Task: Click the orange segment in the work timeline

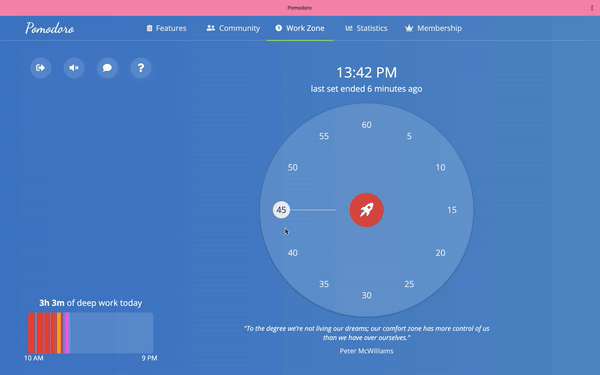Action: pos(59,333)
